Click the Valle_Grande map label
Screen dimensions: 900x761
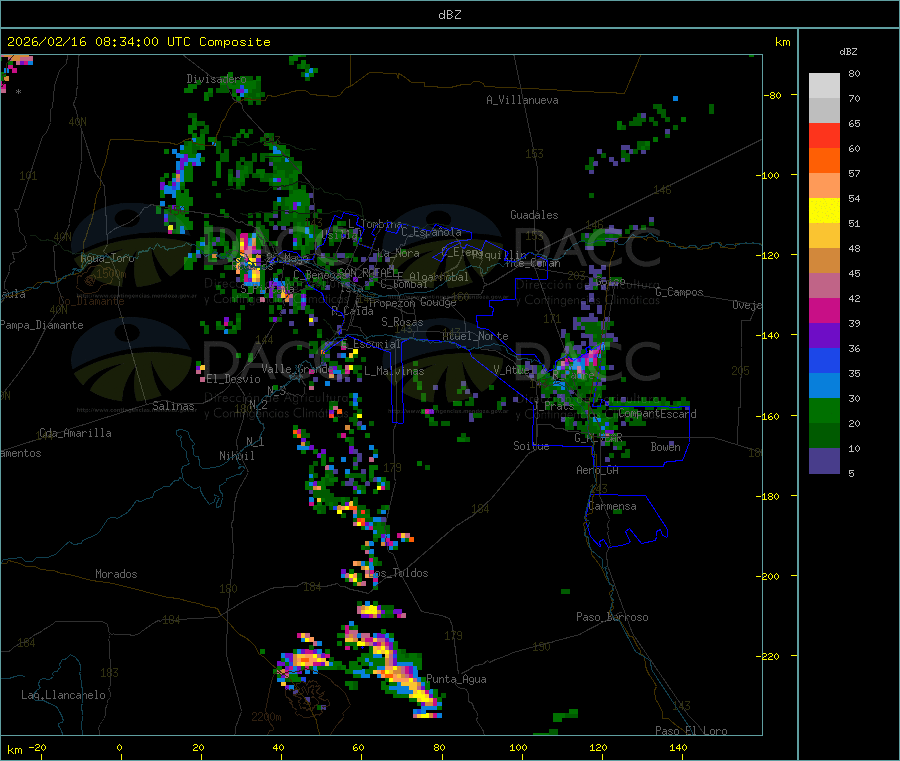(x=295, y=368)
